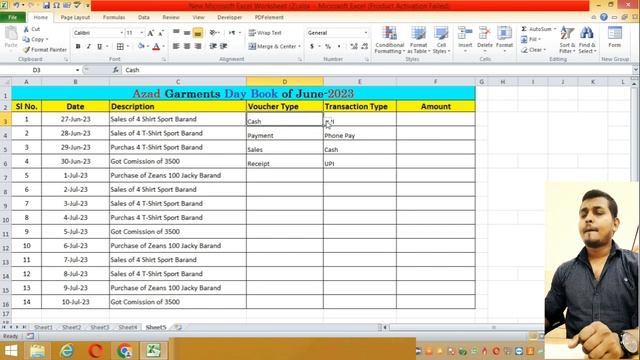Click the Select All corner of grid
This screenshot has height=360, width=640.
[6, 82]
